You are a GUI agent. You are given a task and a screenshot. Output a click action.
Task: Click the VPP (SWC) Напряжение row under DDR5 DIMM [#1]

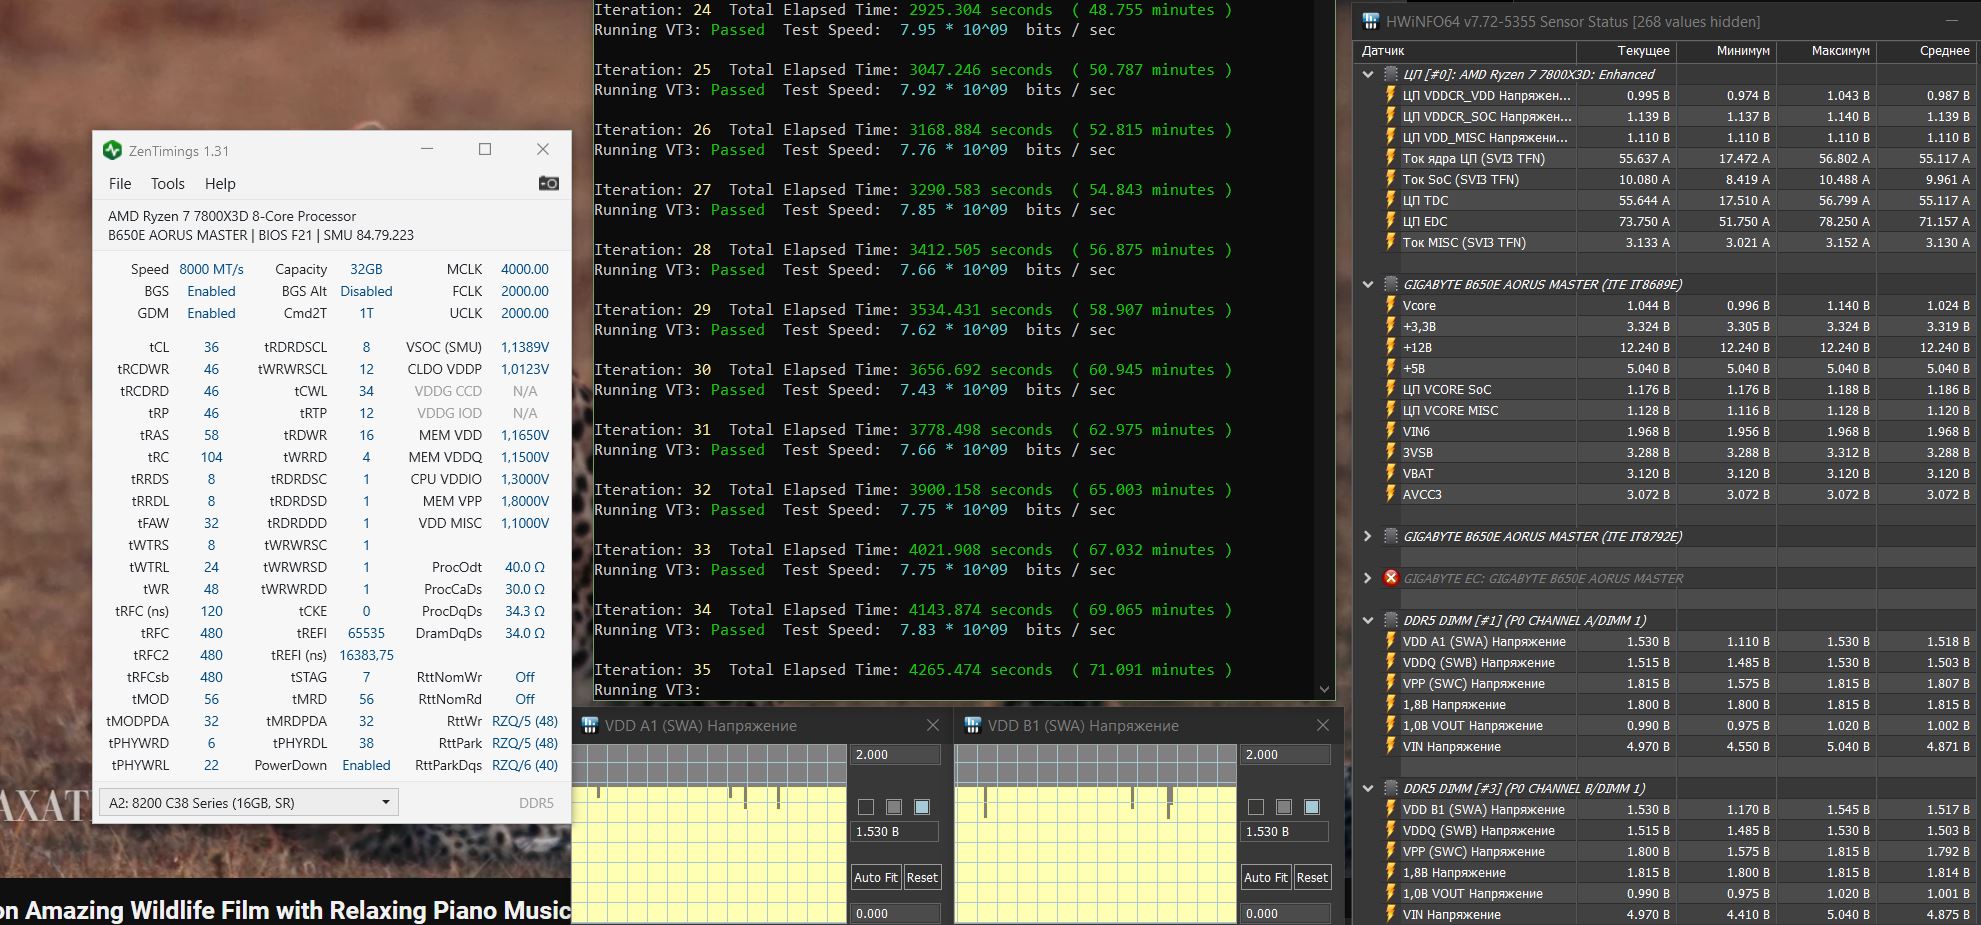coord(1668,683)
